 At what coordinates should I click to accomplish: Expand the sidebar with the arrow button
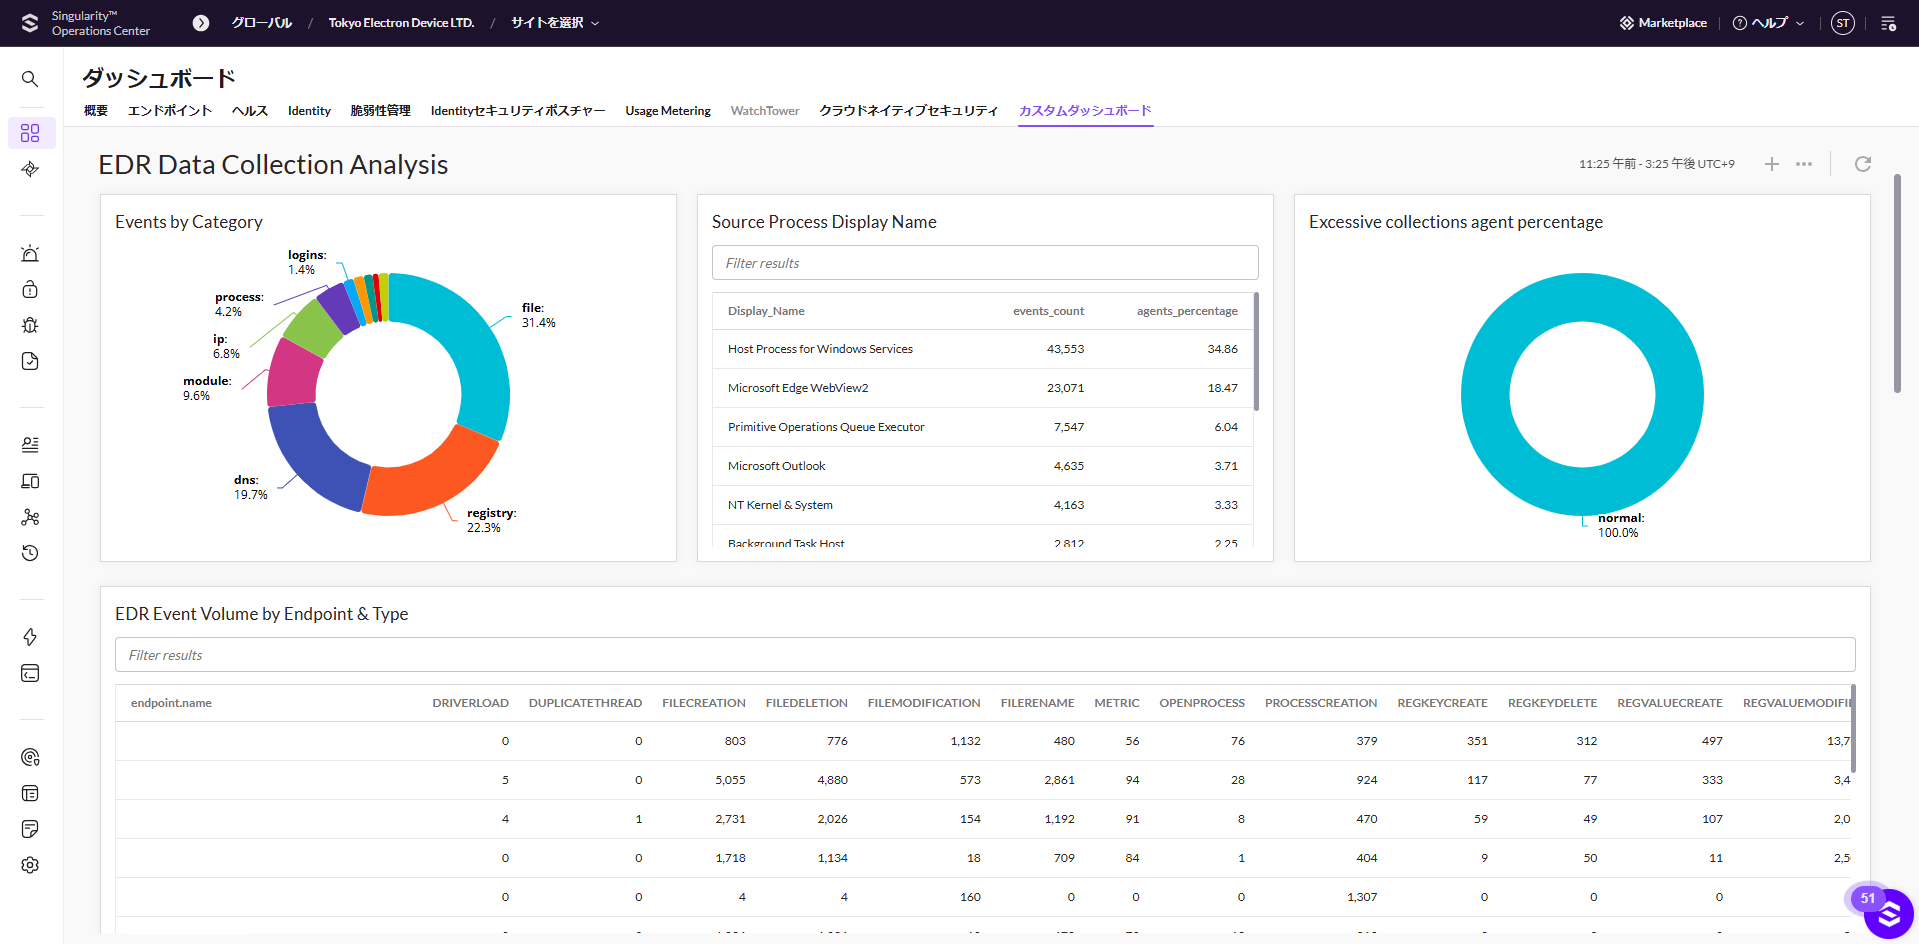(201, 23)
